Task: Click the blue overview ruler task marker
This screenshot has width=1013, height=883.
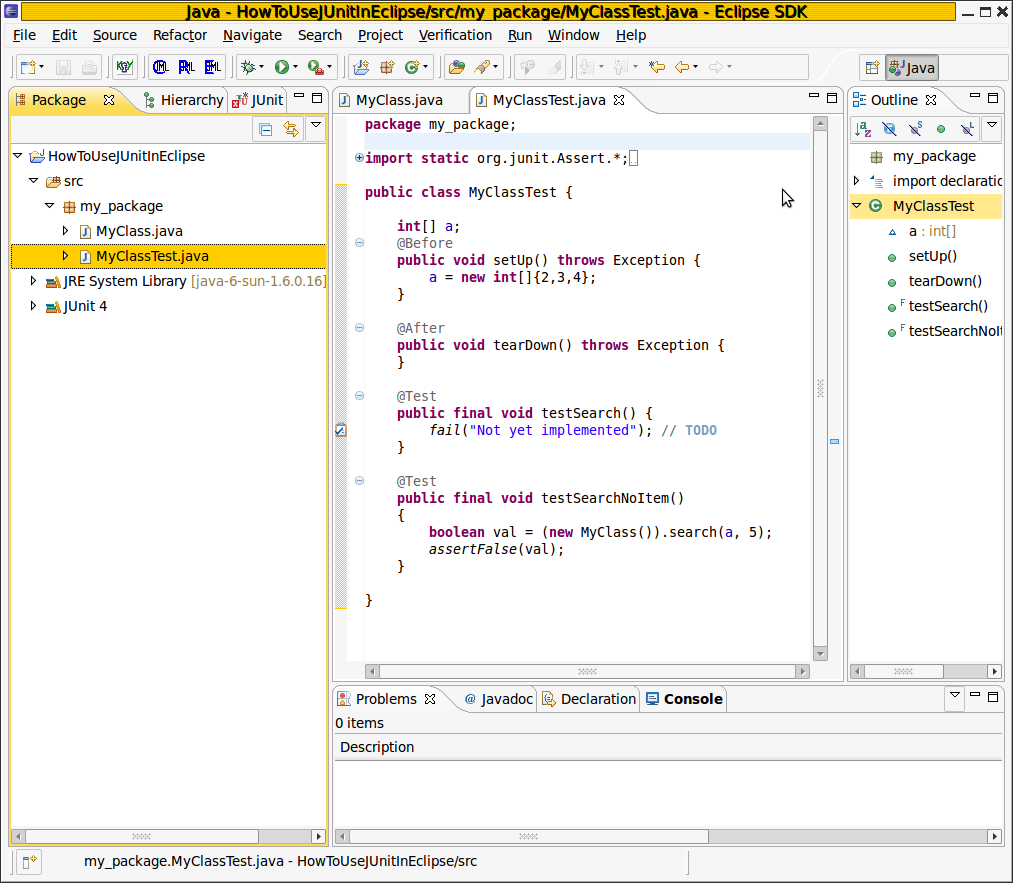Action: (x=835, y=442)
